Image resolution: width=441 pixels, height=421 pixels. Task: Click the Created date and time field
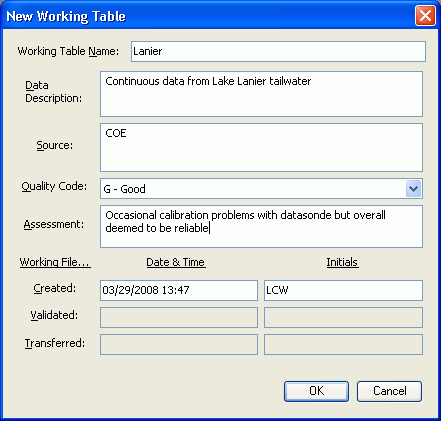coord(179,290)
